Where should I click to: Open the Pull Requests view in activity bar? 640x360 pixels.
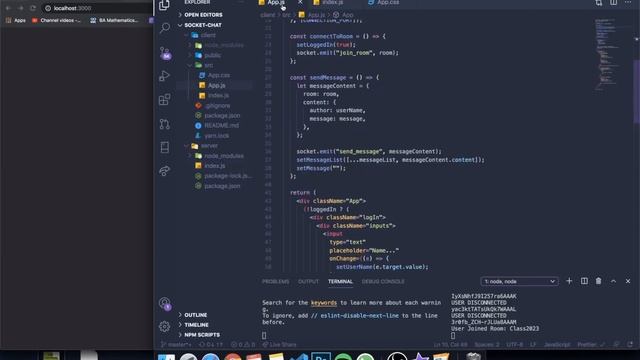[164, 124]
